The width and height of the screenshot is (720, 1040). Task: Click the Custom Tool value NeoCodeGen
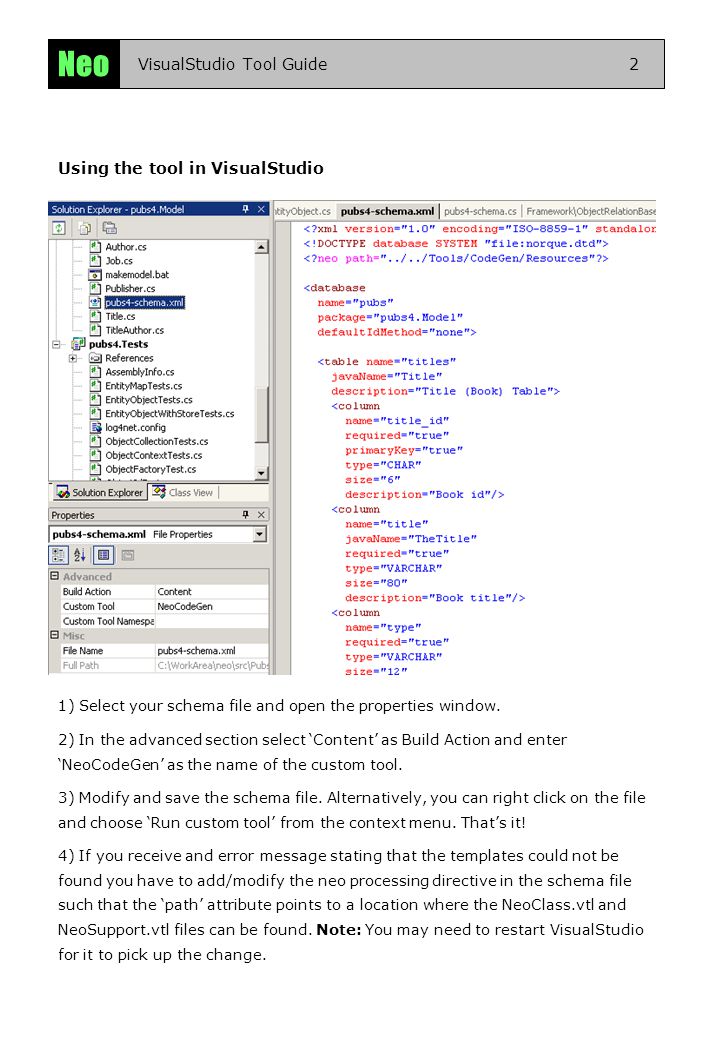tap(211, 606)
